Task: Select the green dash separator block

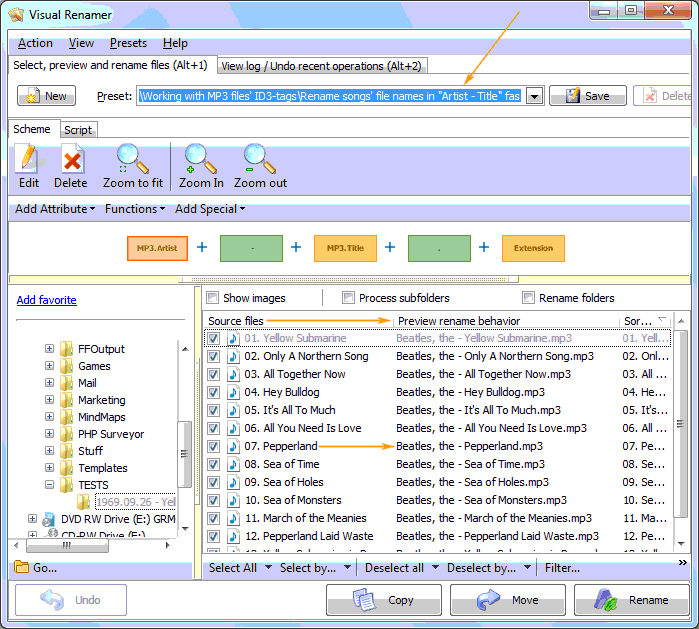Action: click(x=251, y=248)
